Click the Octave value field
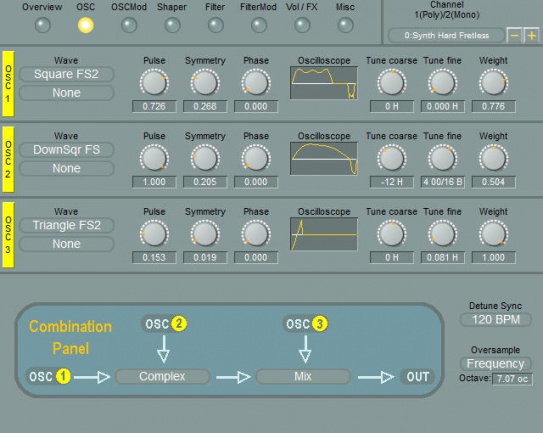543x433 pixels. 512,379
